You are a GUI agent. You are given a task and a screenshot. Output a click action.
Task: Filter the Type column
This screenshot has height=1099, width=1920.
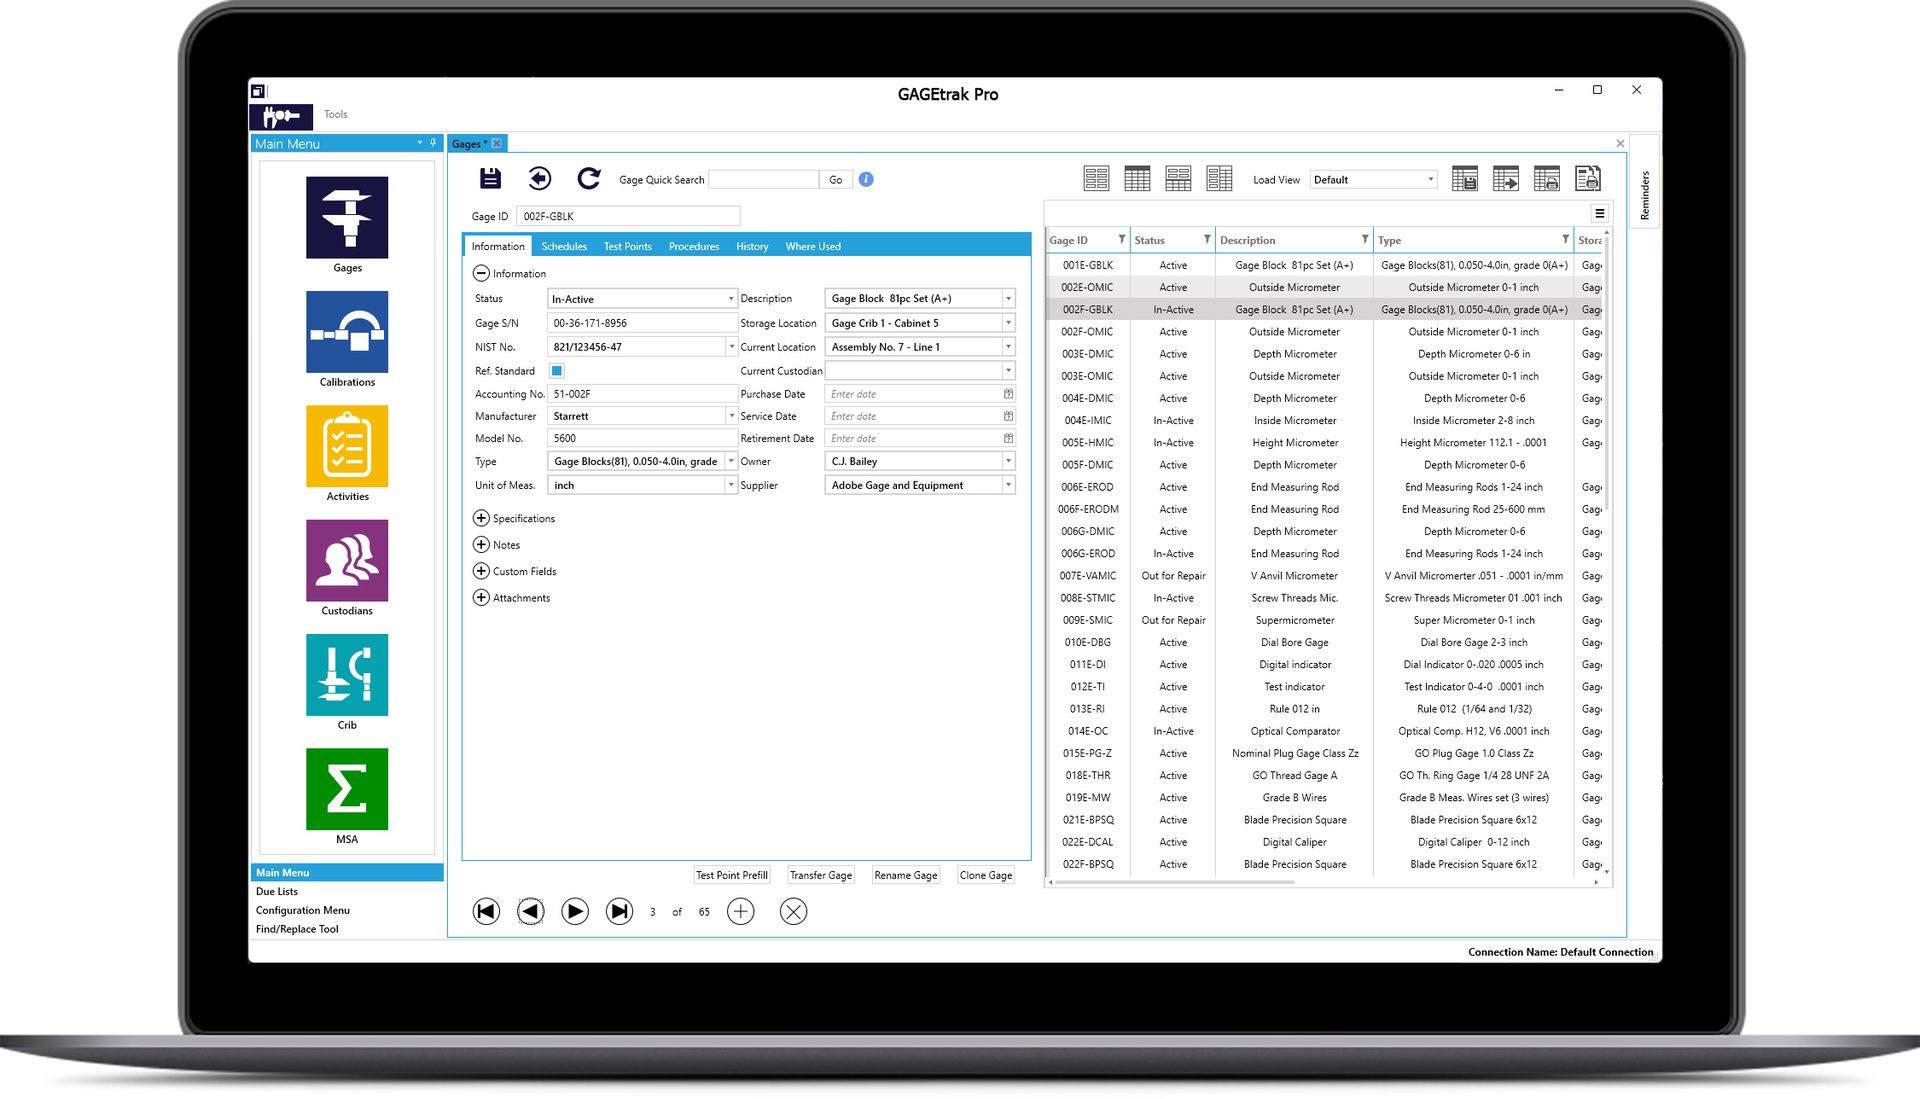click(x=1566, y=240)
